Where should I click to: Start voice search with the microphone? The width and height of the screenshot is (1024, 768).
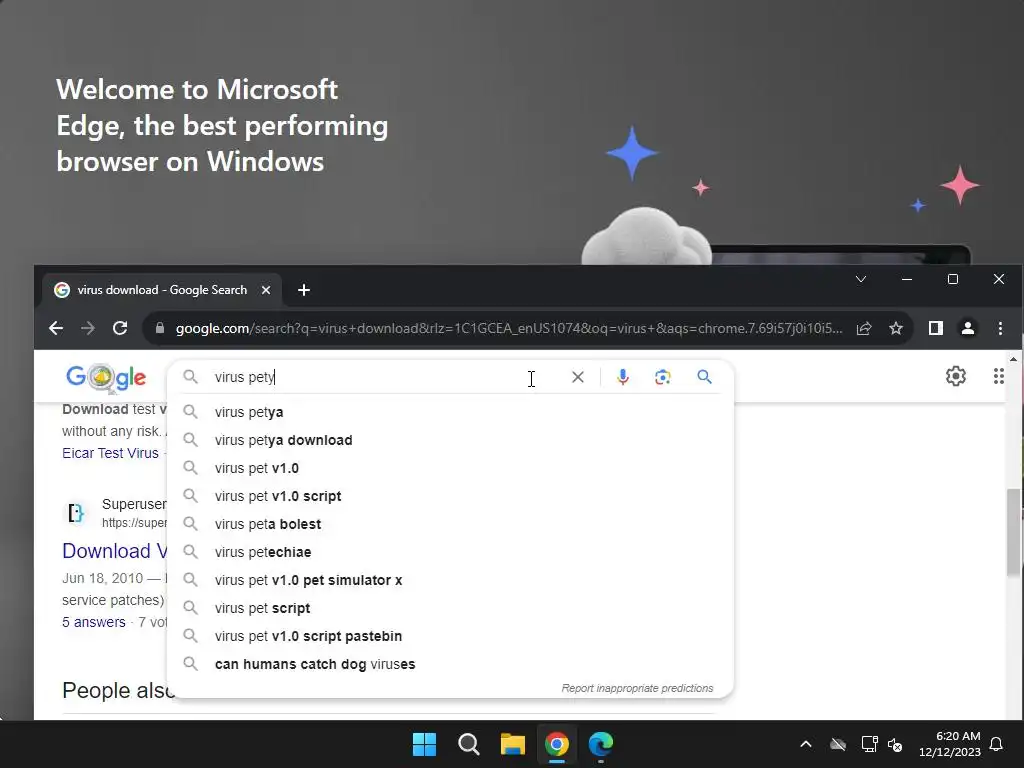pyautogui.click(x=623, y=377)
